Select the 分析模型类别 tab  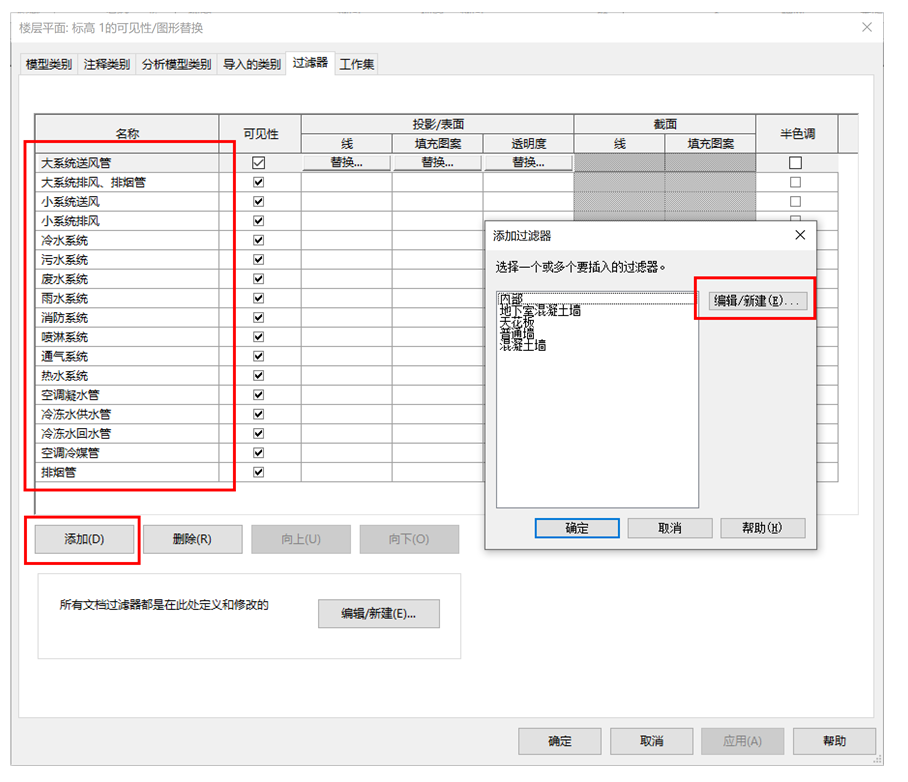point(177,64)
